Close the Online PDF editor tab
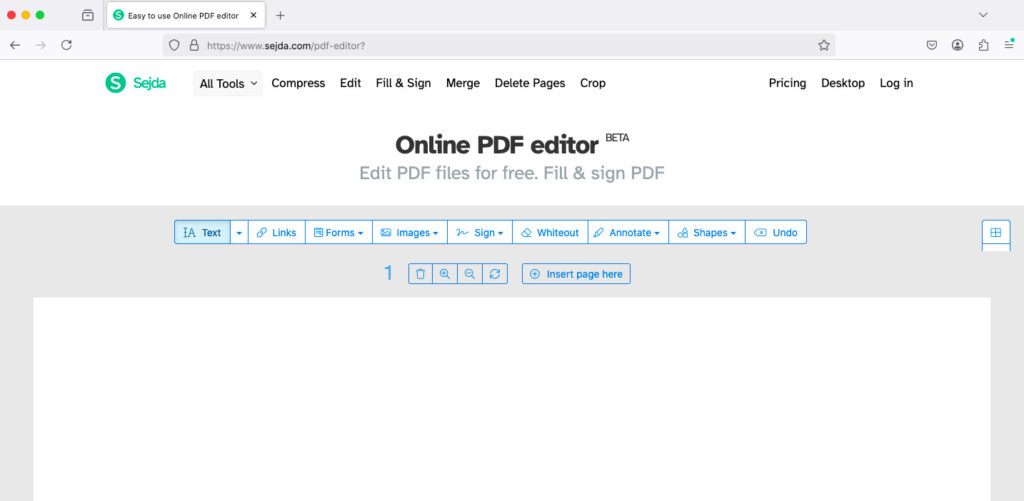The width and height of the screenshot is (1024, 501). (253, 15)
